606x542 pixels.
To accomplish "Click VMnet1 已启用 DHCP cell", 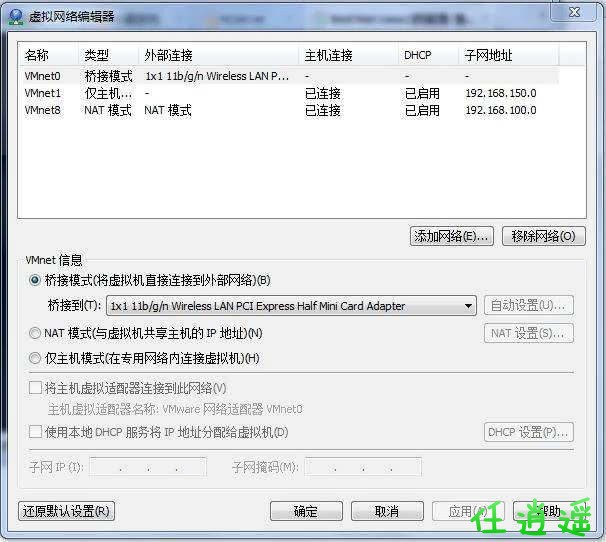I will pos(422,93).
